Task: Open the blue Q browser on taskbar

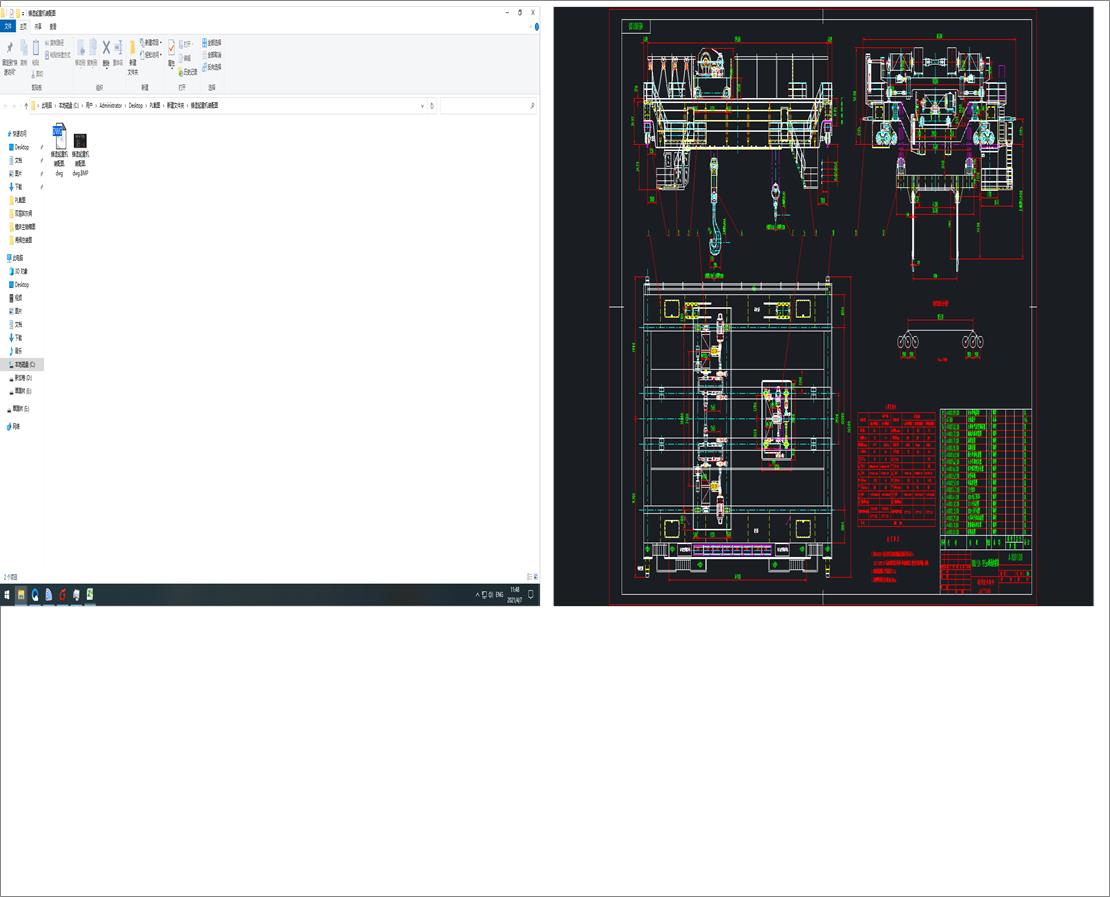Action: (35, 595)
